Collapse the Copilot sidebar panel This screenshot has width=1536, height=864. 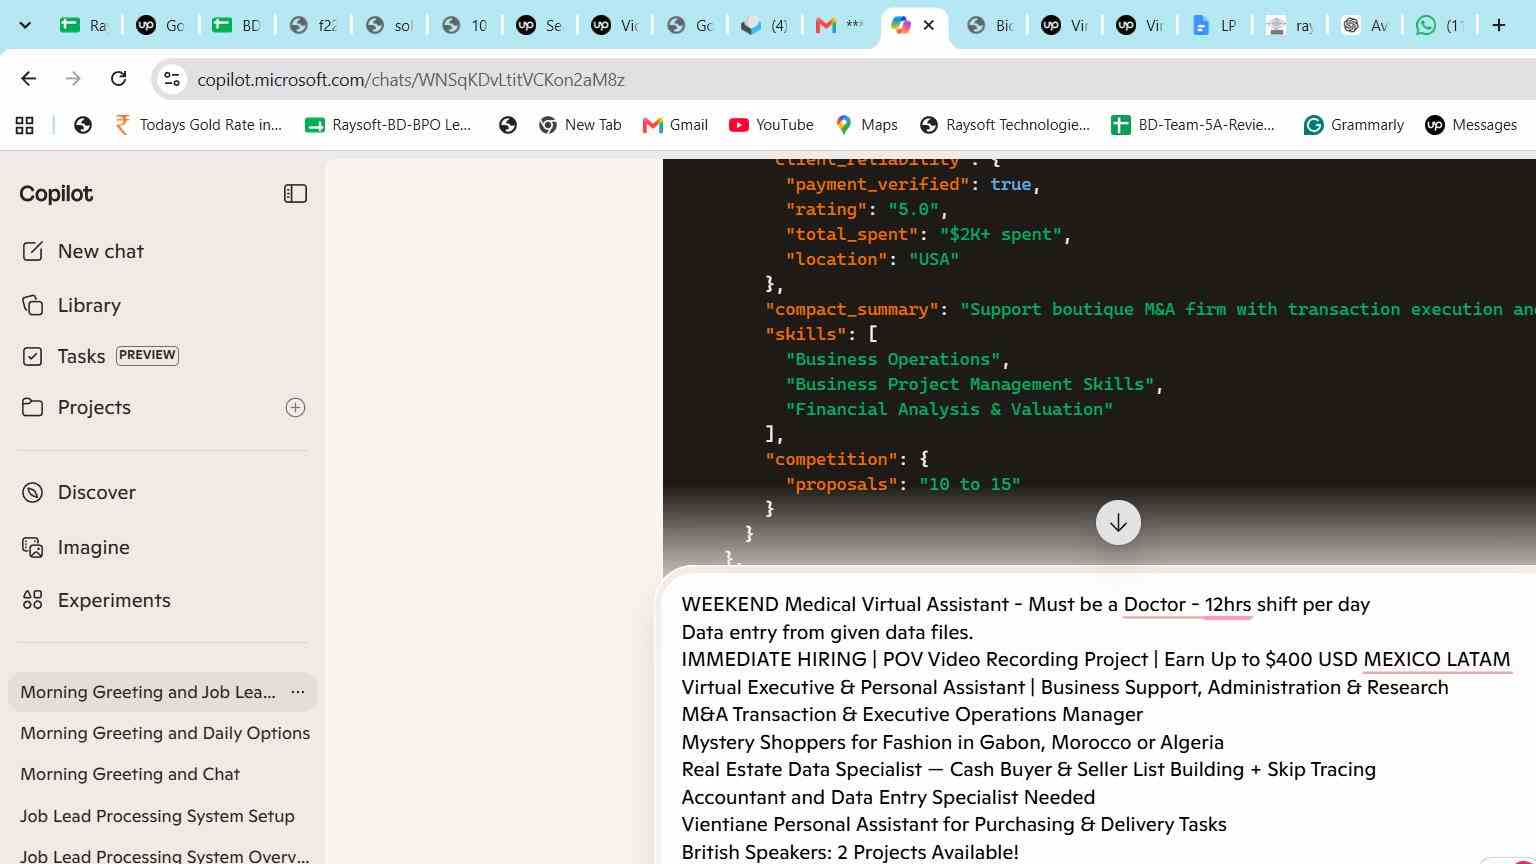295,194
